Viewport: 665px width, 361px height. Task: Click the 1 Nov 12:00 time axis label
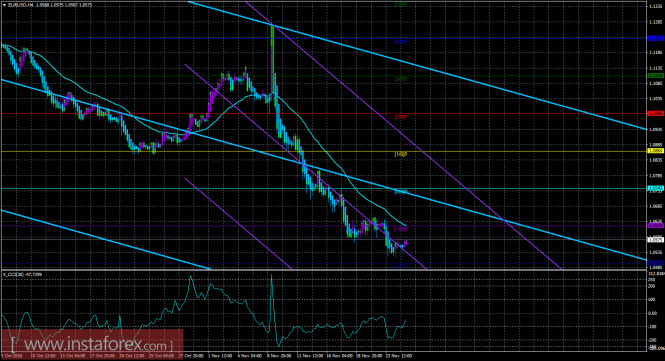tap(220, 355)
